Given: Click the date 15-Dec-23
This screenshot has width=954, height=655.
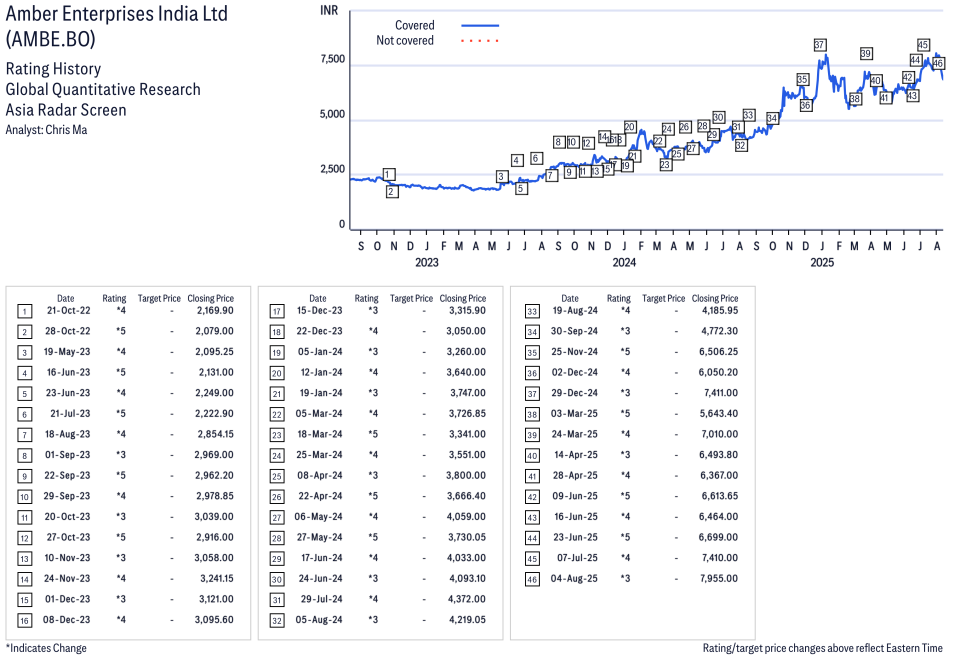Looking at the screenshot, I should tap(319, 311).
